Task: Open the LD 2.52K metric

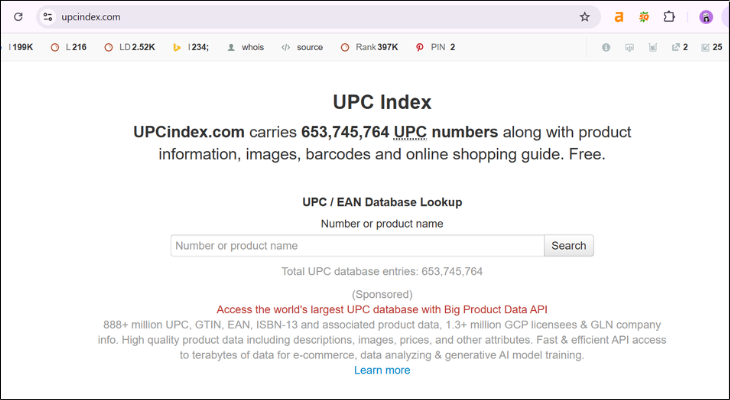Action: [130, 47]
